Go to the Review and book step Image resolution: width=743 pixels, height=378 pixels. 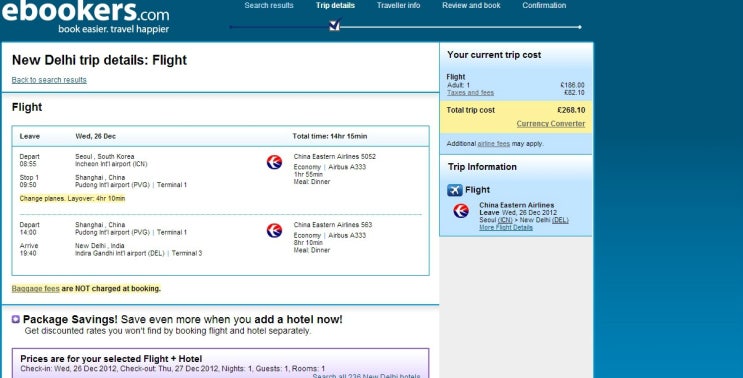click(x=471, y=6)
